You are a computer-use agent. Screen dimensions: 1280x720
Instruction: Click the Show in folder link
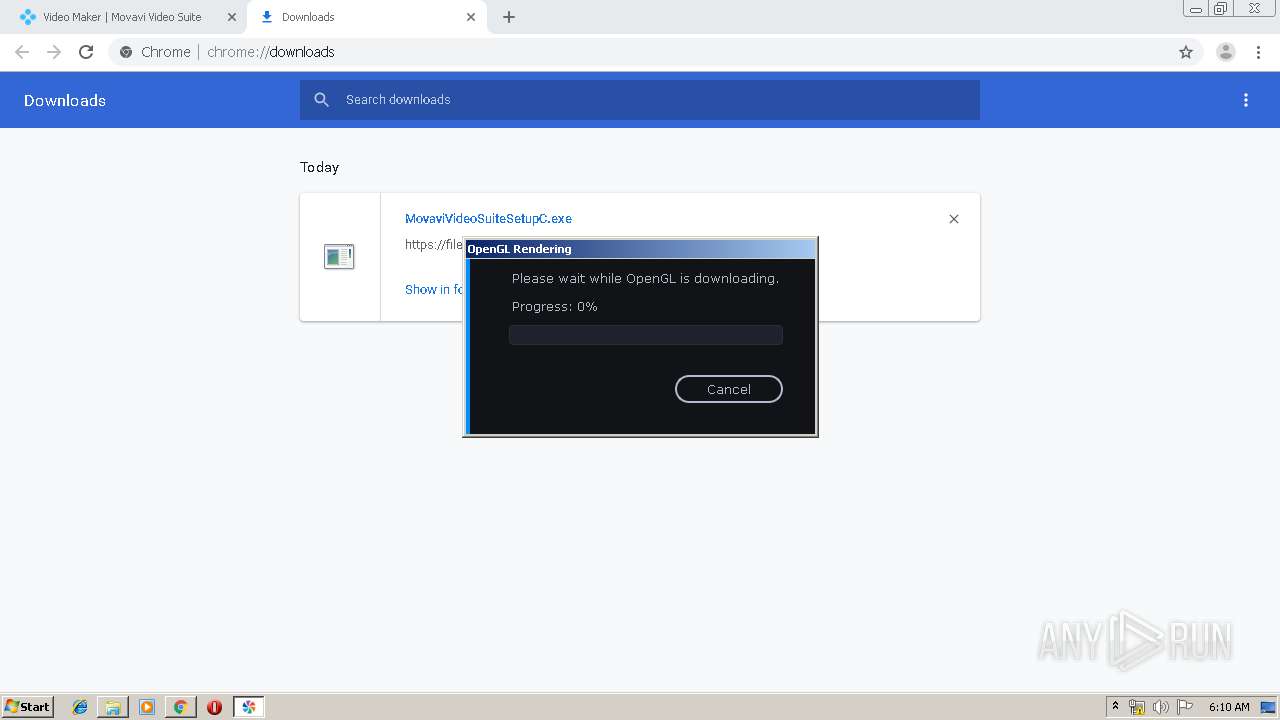434,289
